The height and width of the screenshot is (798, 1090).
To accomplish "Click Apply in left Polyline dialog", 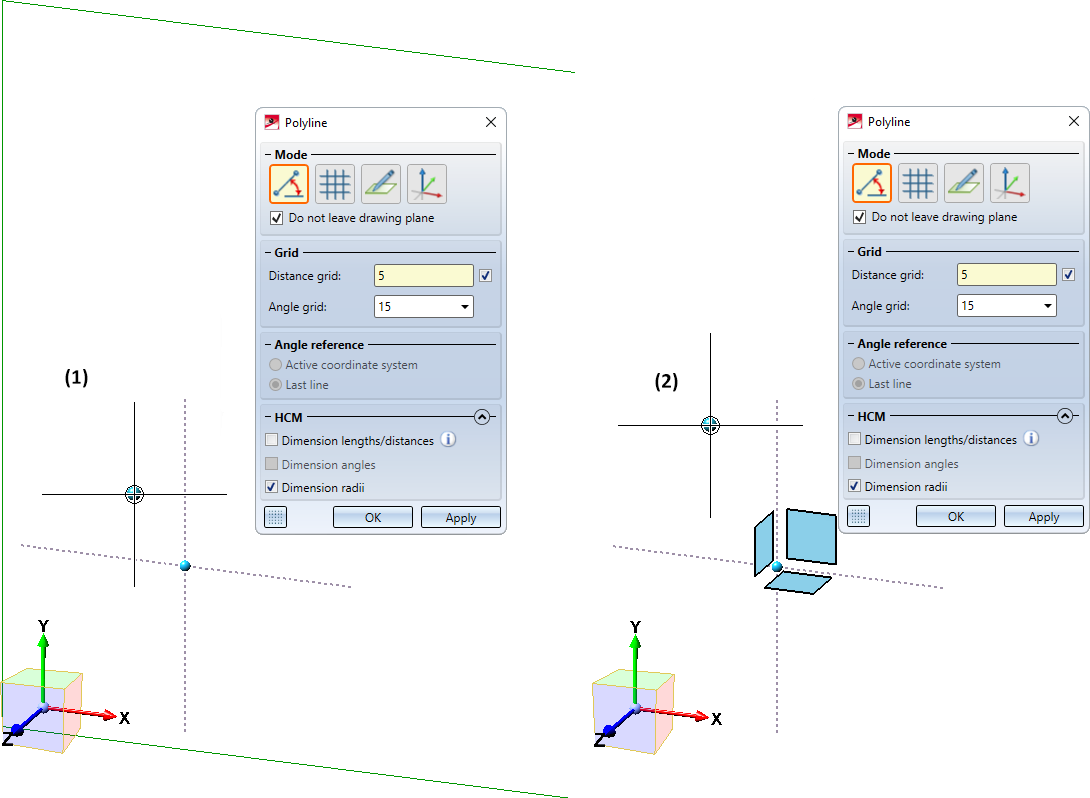I will [460, 517].
